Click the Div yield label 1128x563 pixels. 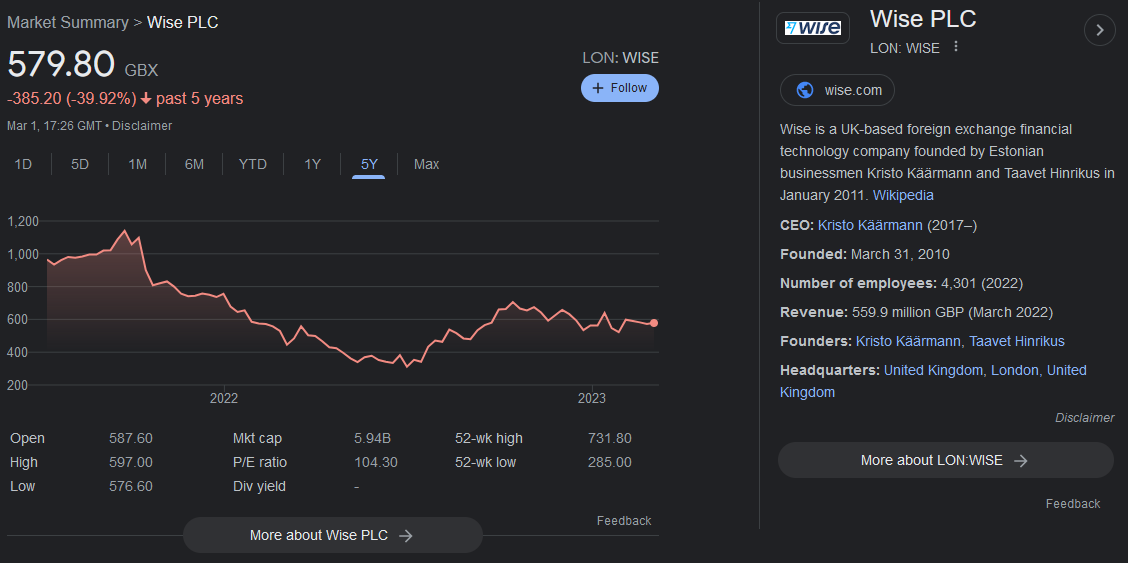[259, 486]
